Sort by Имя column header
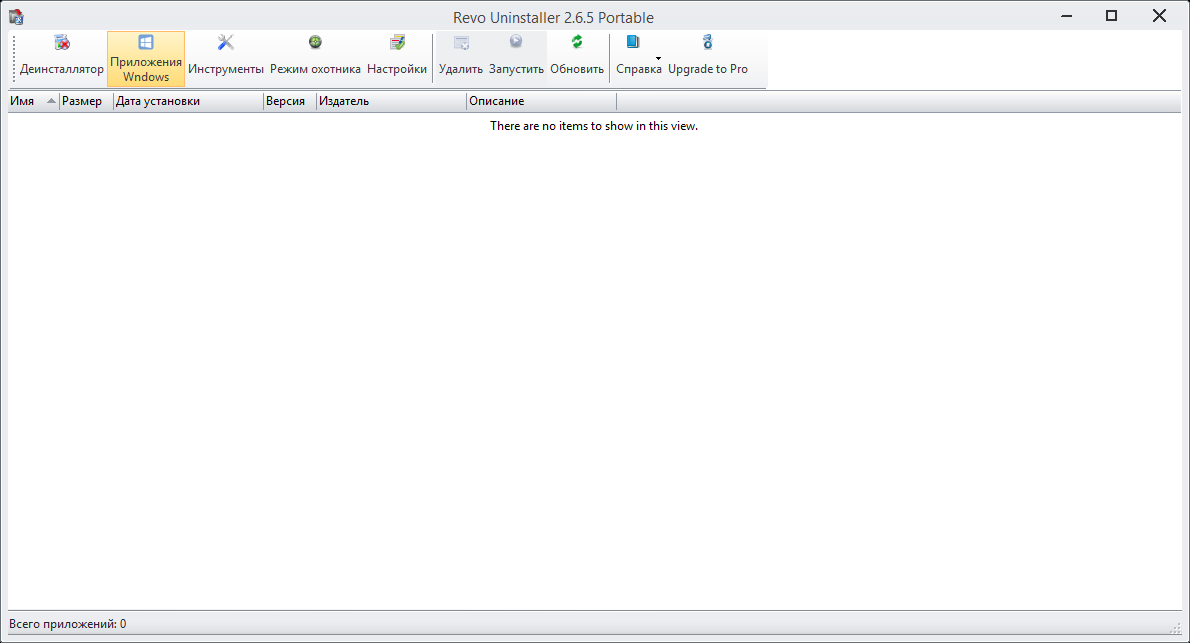Viewport: 1190px width, 643px height. (33, 101)
